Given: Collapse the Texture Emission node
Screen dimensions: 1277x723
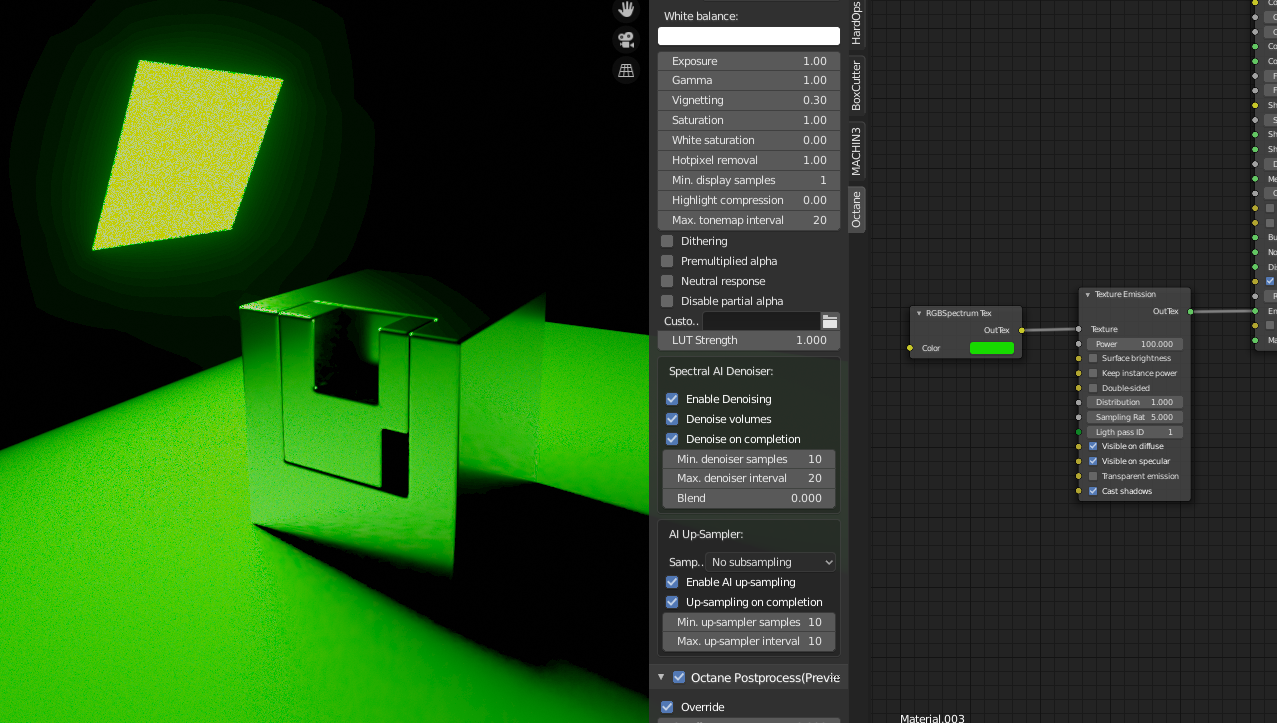Looking at the screenshot, I should pos(1088,295).
